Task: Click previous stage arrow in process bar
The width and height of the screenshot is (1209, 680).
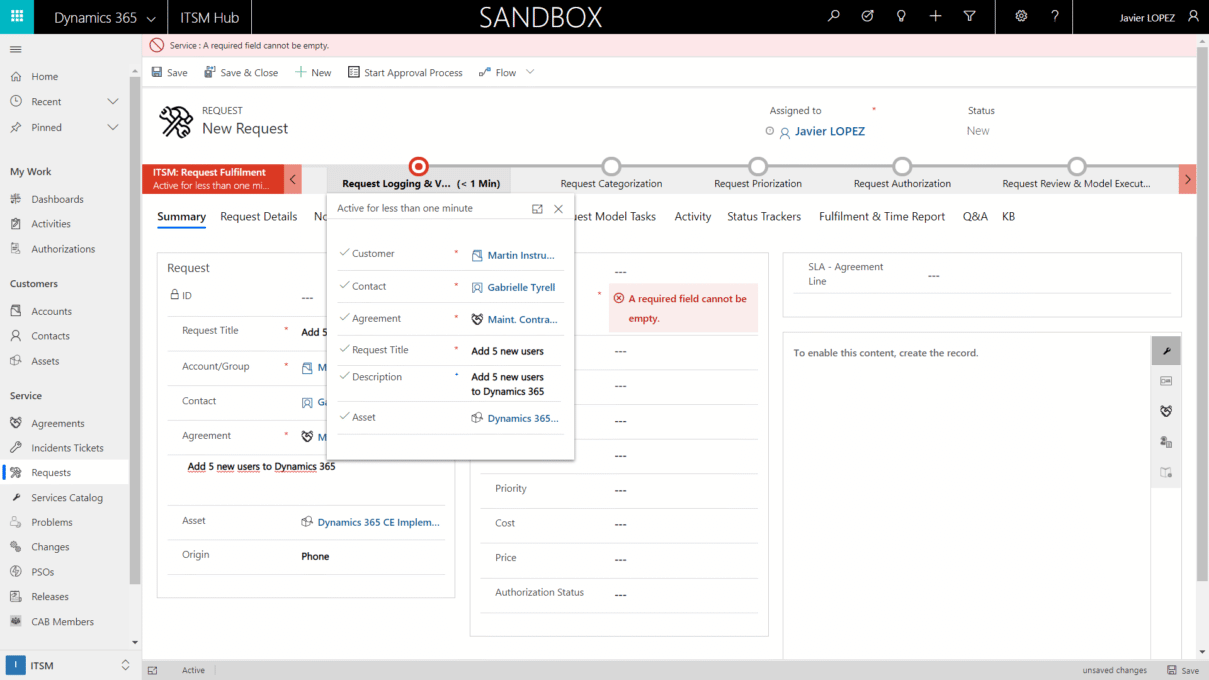Action: 293,179
